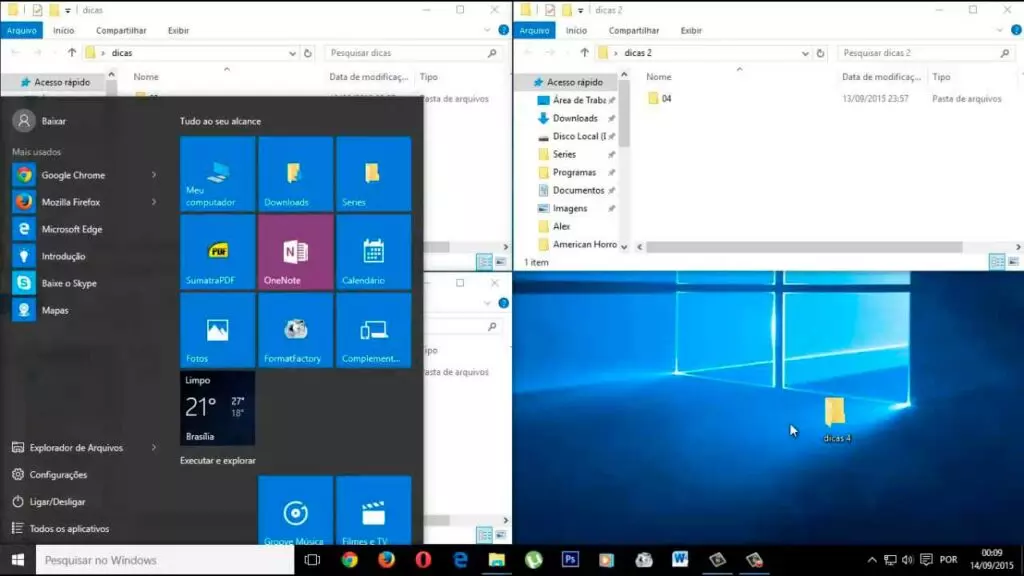Open Task View from the taskbar

(312, 560)
